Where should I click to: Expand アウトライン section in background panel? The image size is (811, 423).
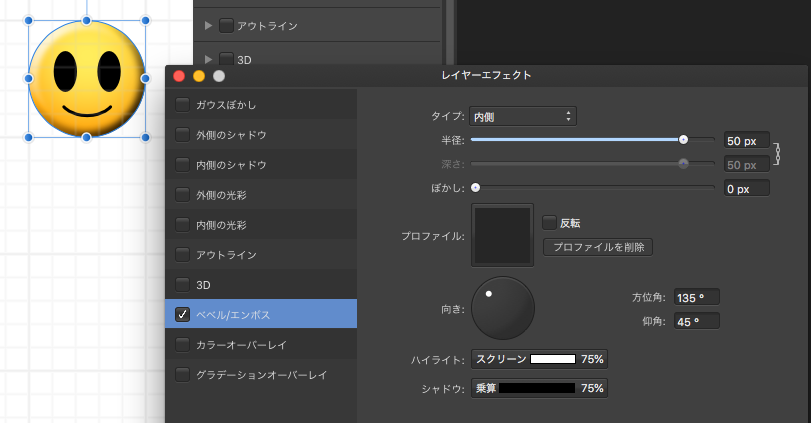pyautogui.click(x=208, y=25)
